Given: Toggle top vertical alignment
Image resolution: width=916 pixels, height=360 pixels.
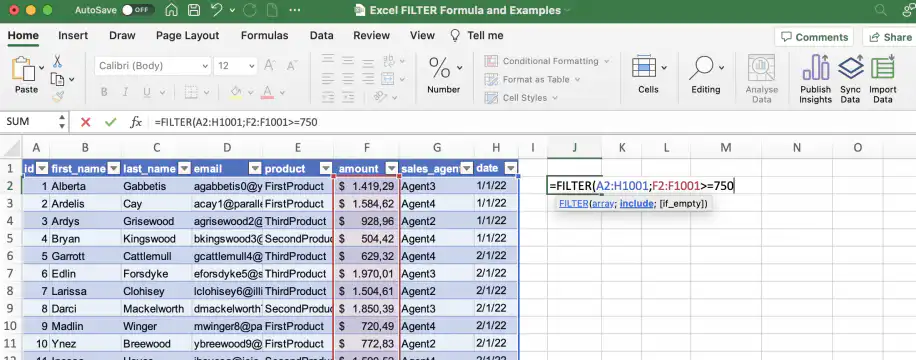Looking at the screenshot, I should coord(328,61).
